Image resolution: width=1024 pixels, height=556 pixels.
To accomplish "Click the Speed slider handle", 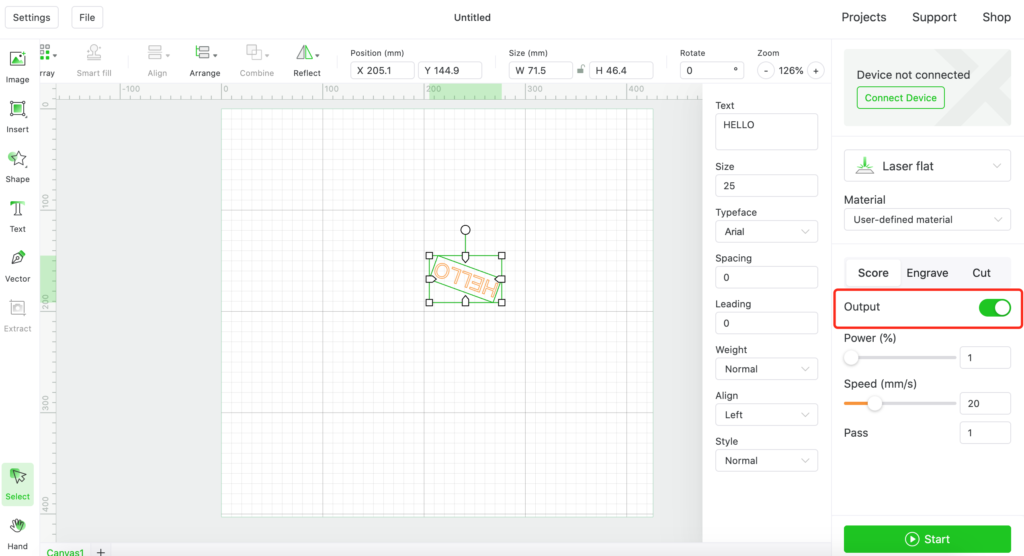I will click(874, 404).
